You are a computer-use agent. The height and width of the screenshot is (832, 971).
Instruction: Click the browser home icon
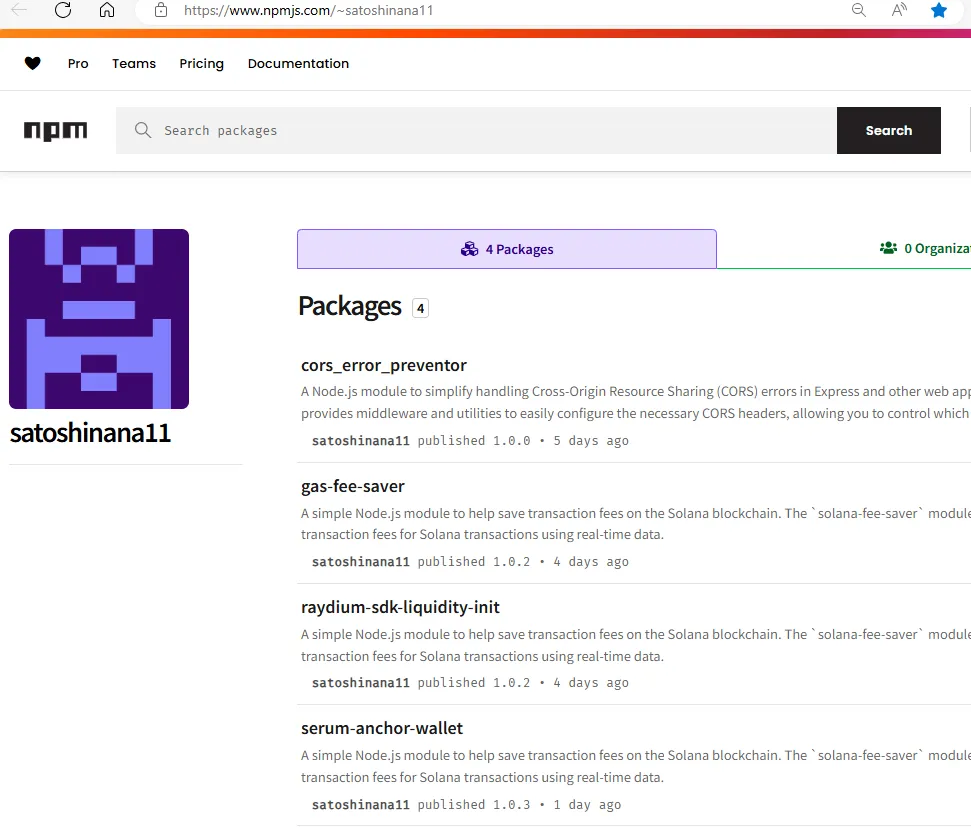(x=107, y=10)
